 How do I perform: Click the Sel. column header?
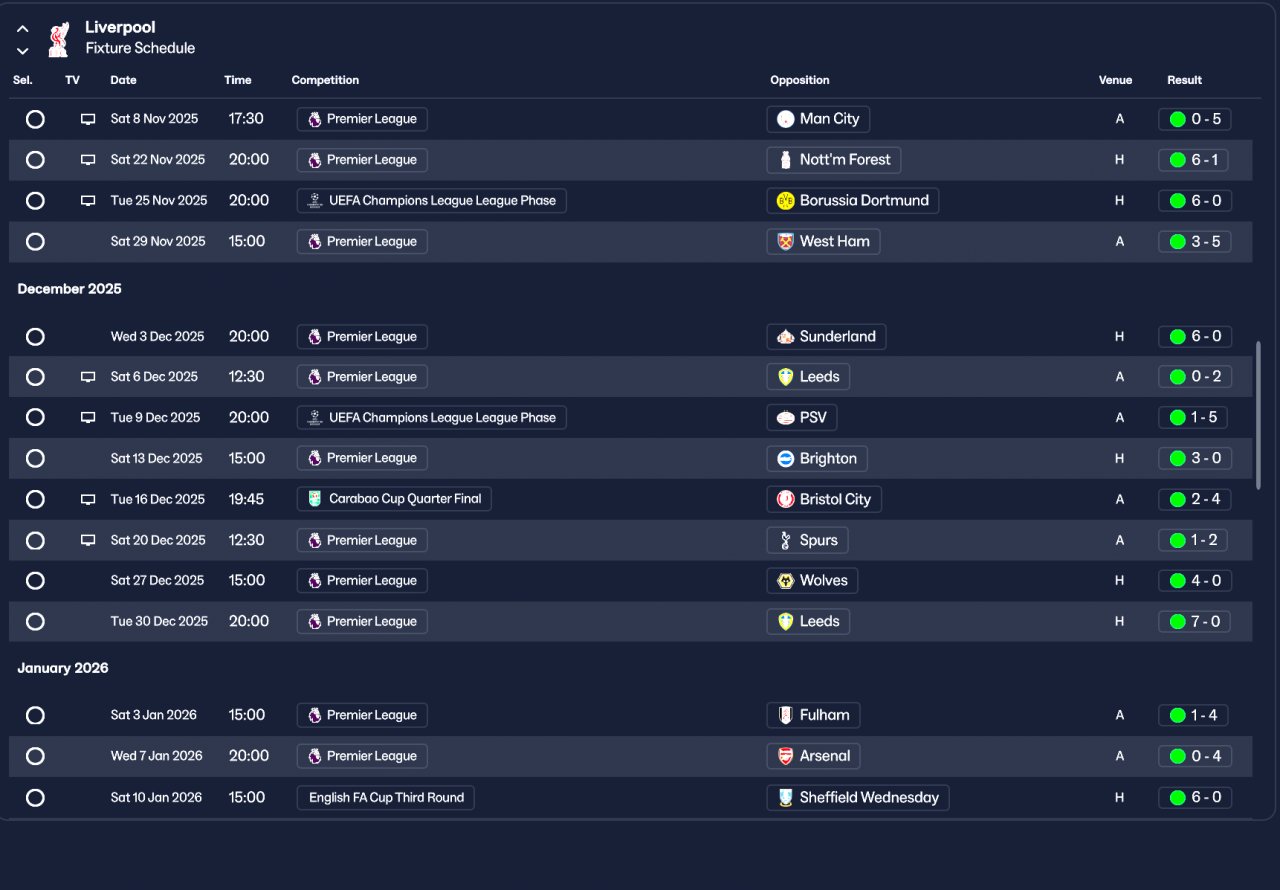click(x=23, y=80)
